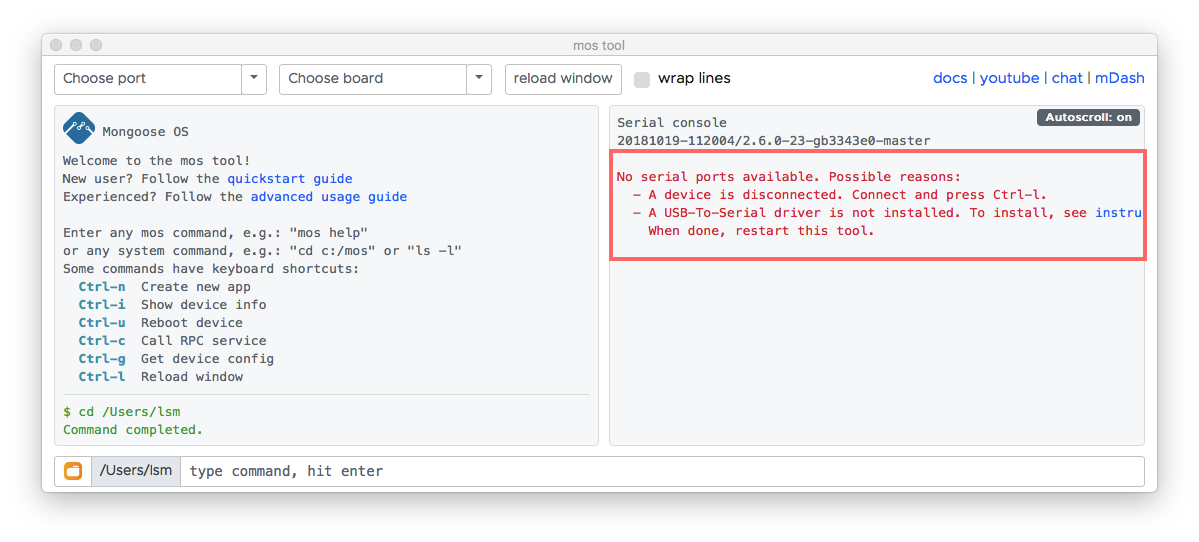1199x542 pixels.
Task: Open the mDash link
Action: (x=1119, y=78)
